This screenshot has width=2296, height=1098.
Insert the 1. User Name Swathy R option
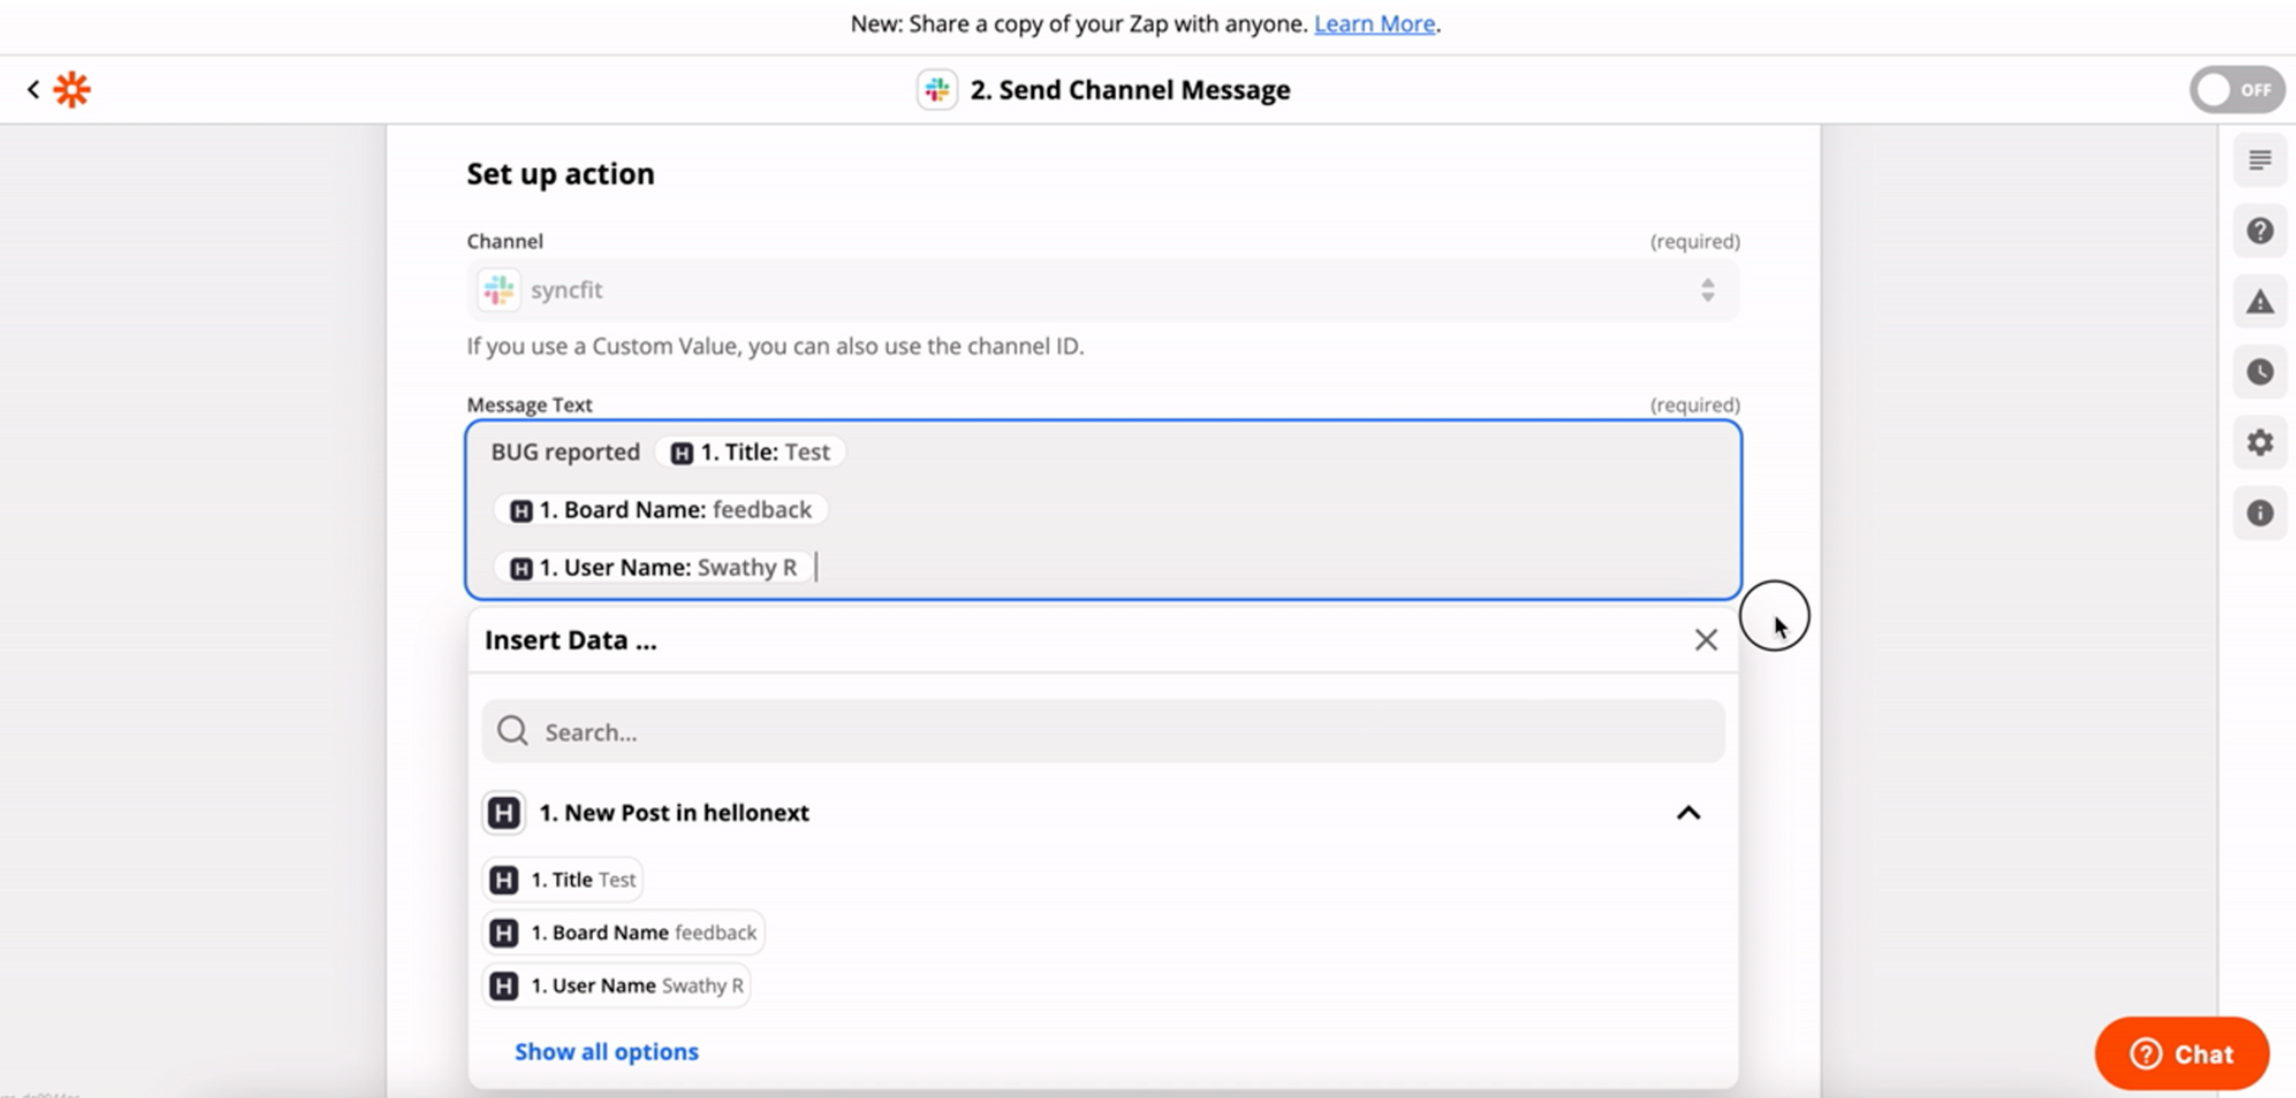click(616, 986)
